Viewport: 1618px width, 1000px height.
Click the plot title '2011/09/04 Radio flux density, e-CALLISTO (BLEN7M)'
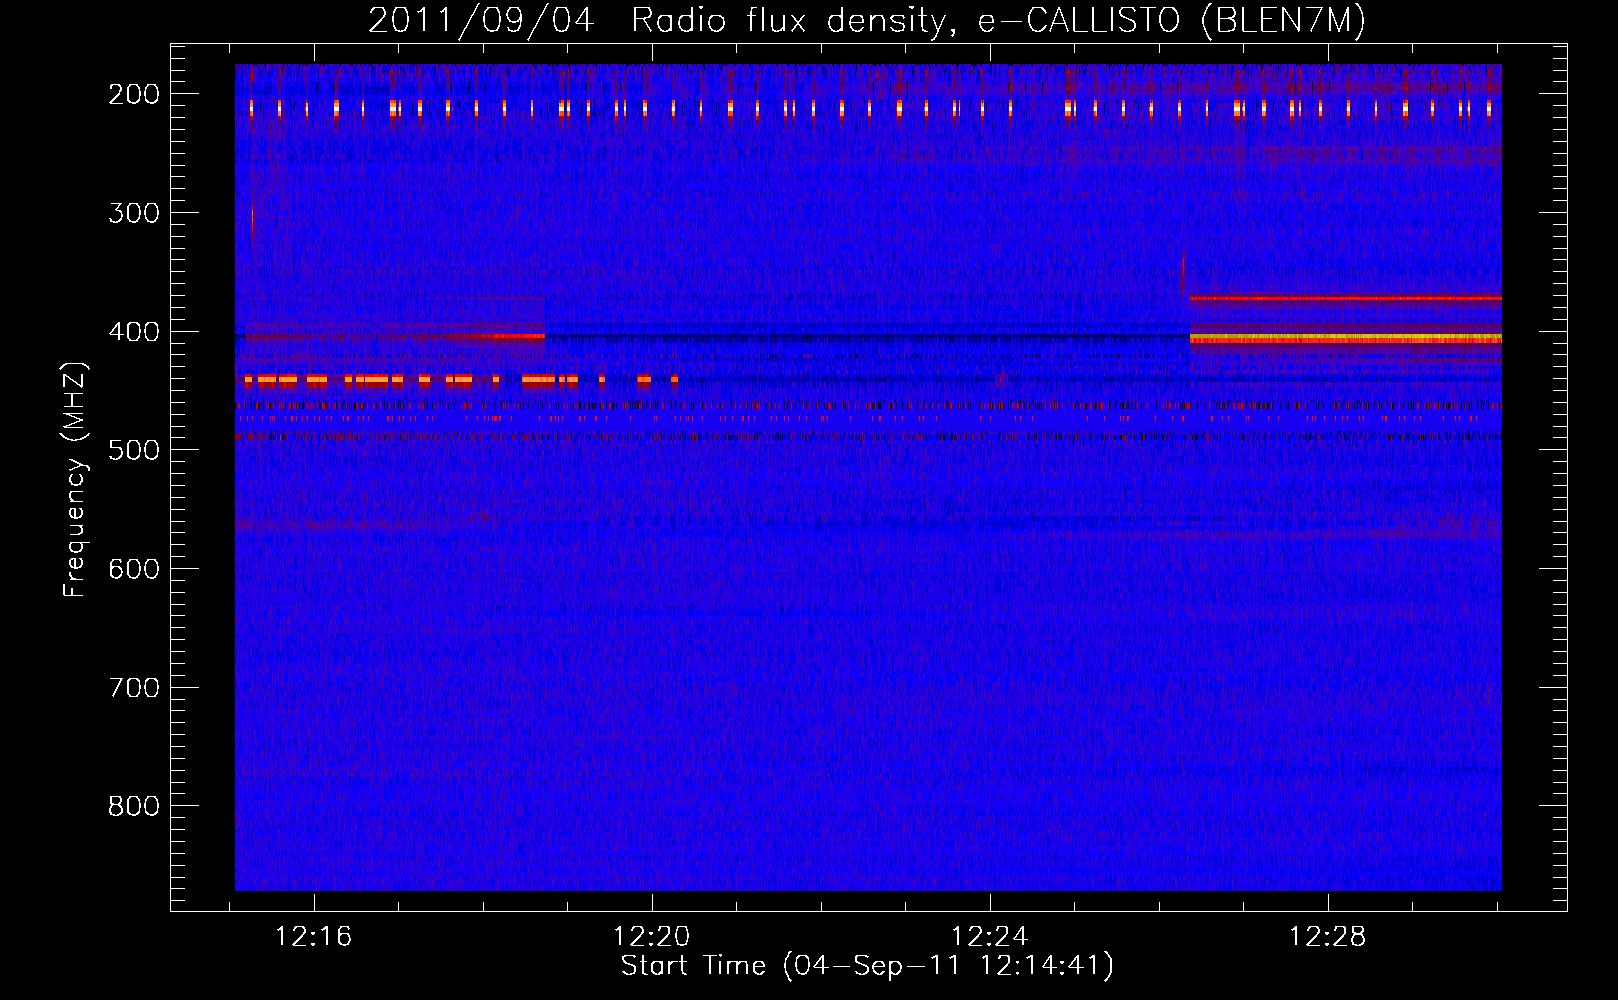coord(867,20)
